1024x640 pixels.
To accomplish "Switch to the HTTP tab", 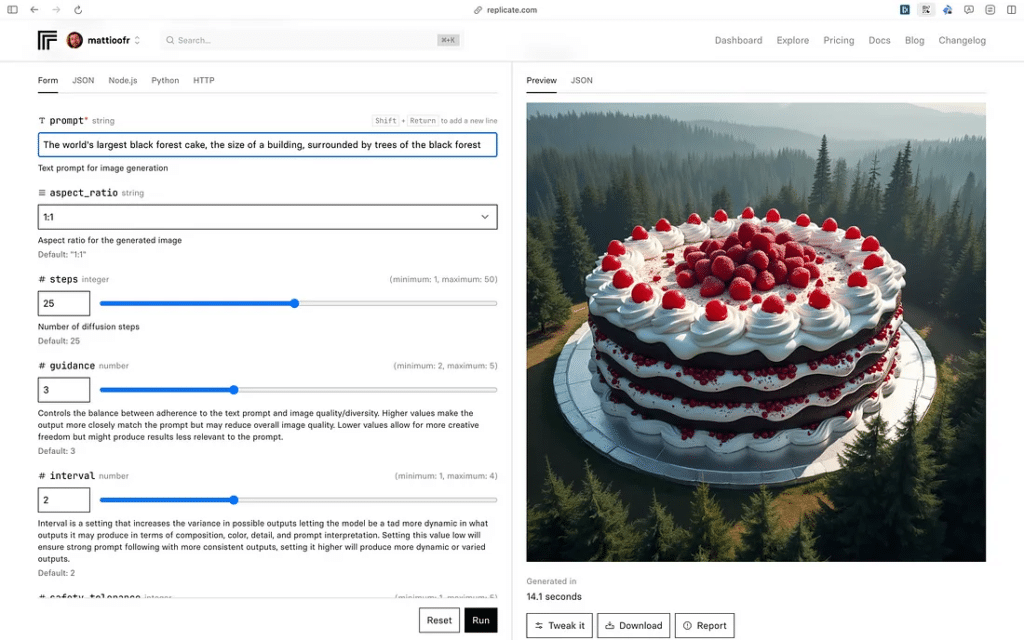I will click(x=204, y=80).
